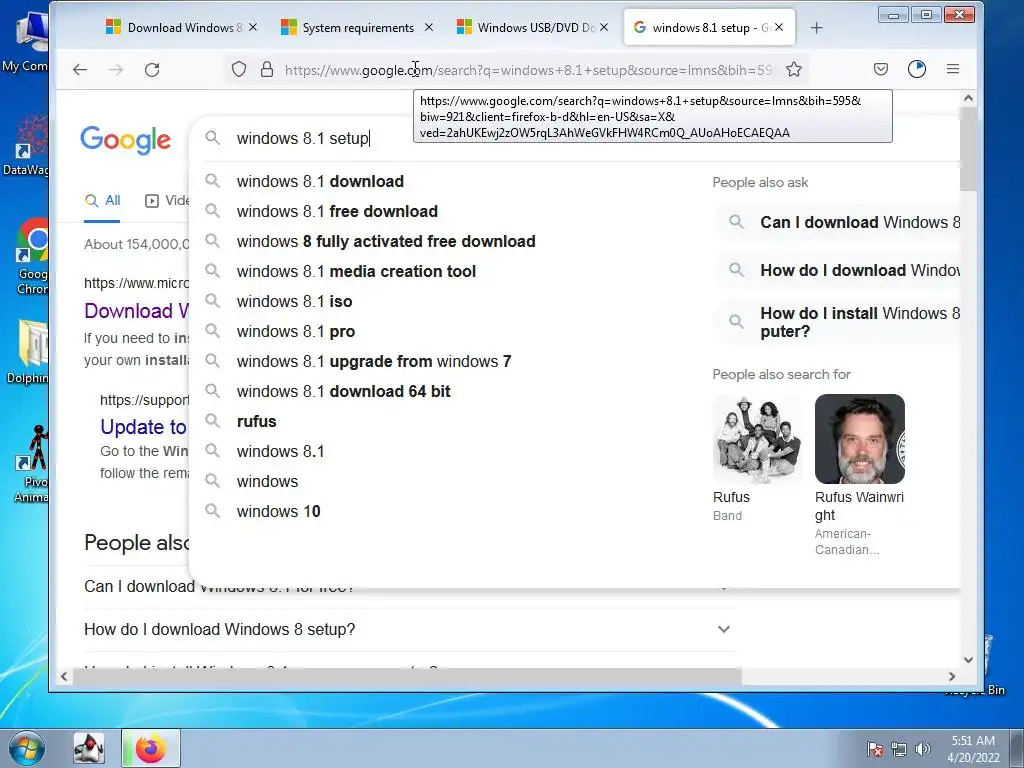Click the Firefox address bar URL

529,70
